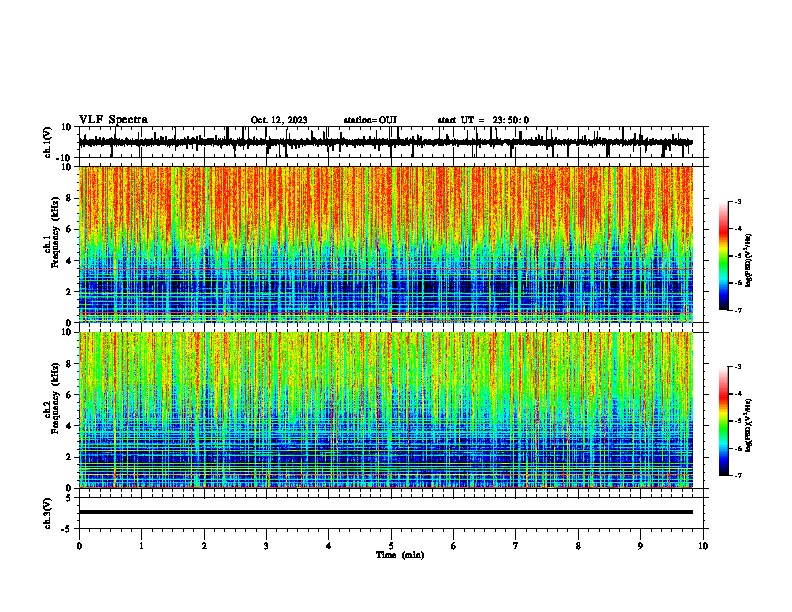Click the ch.1 spectrogram plot area
Screen dimensions: 792x612
(x=385, y=244)
